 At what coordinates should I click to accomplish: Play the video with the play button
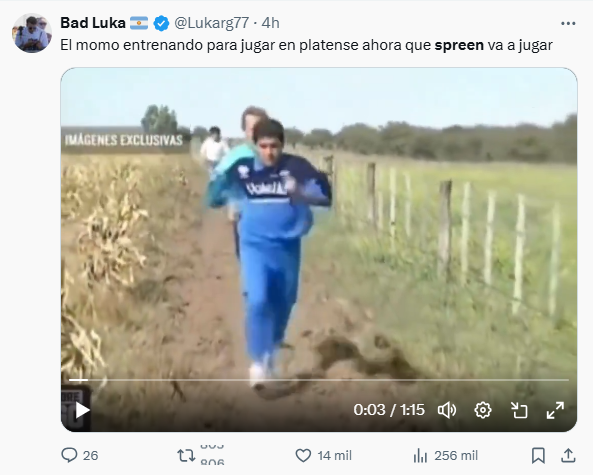[82, 410]
